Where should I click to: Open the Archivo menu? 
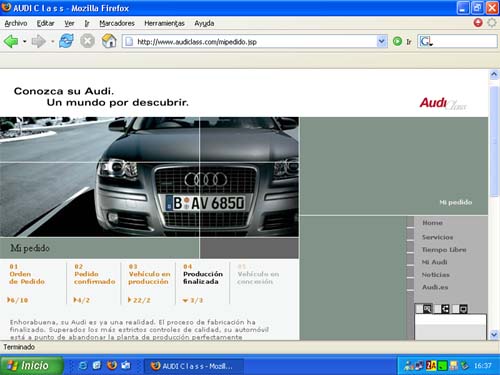[x=16, y=23]
